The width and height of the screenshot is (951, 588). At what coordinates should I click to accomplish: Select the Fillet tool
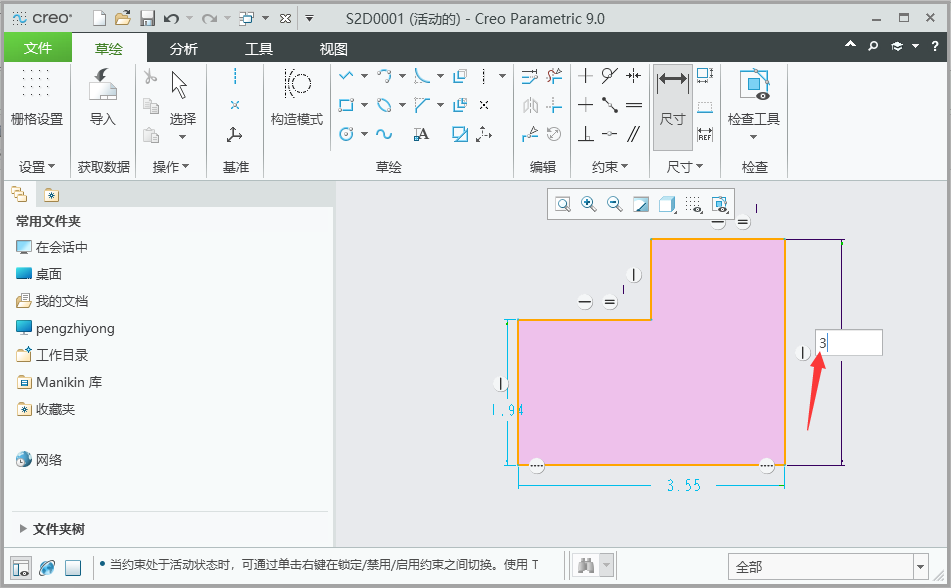pos(422,76)
